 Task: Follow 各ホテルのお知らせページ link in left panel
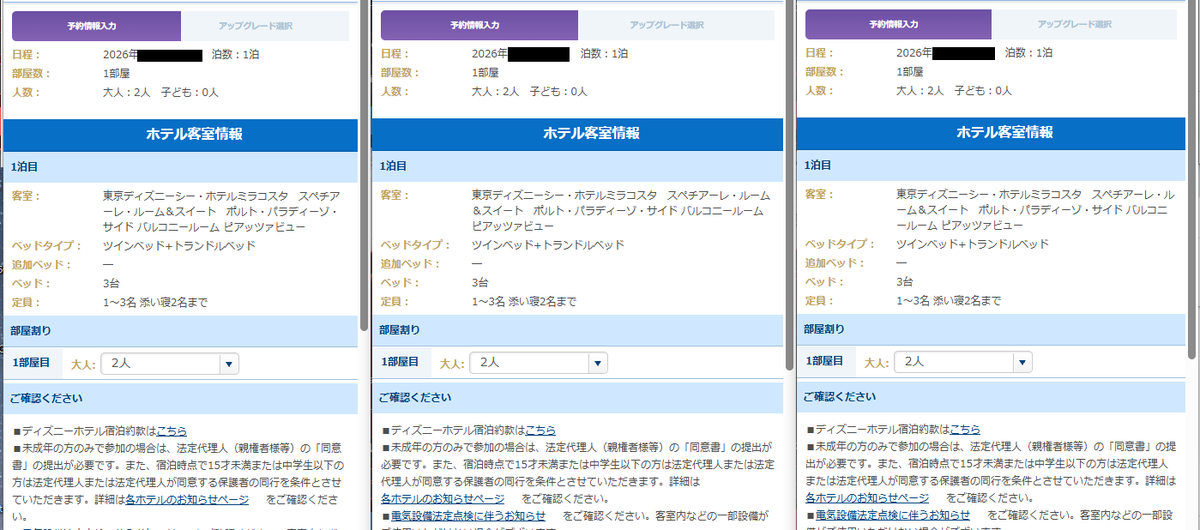187,498
